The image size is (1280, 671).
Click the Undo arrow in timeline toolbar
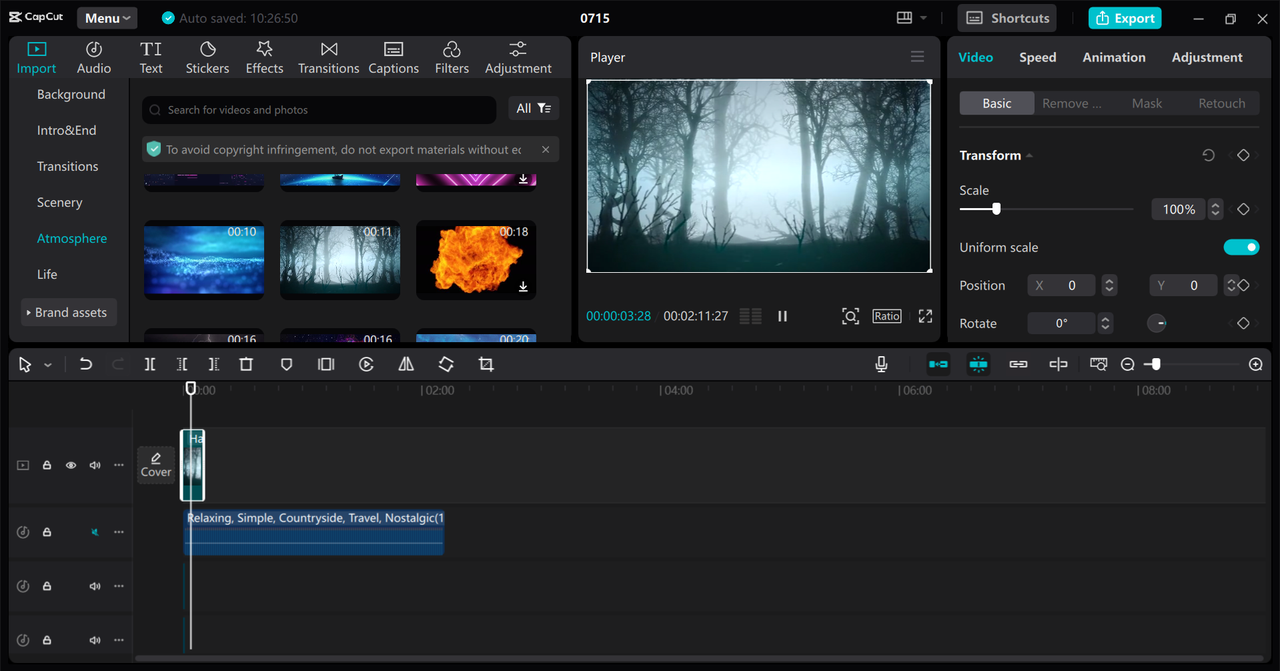[86, 365]
